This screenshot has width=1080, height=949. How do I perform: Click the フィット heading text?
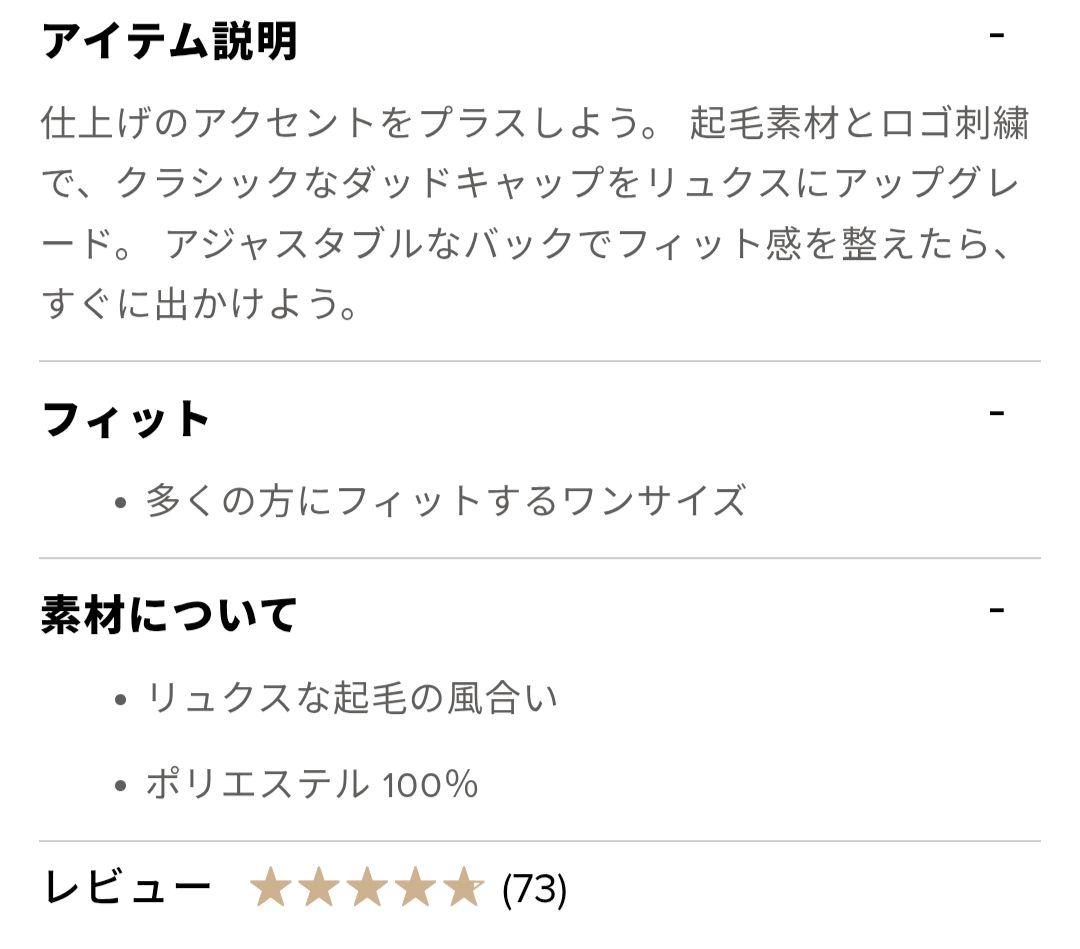coord(126,419)
